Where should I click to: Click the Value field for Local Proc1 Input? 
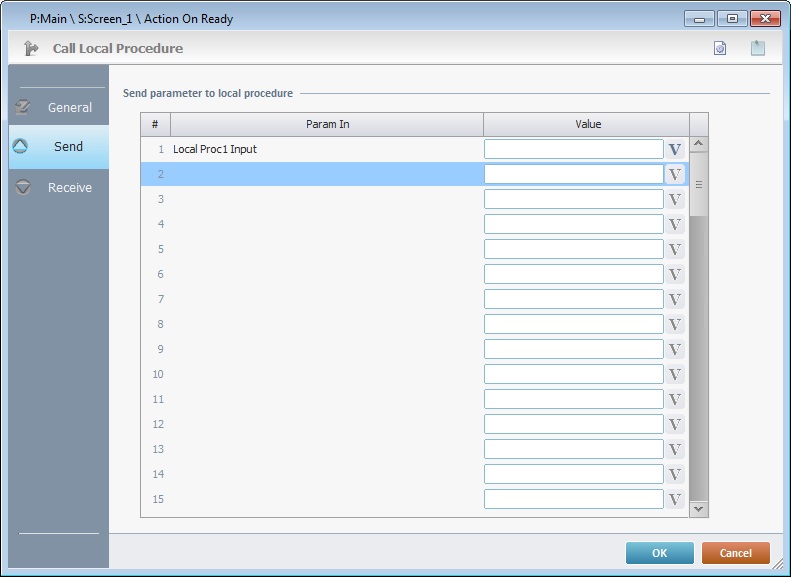(573, 149)
